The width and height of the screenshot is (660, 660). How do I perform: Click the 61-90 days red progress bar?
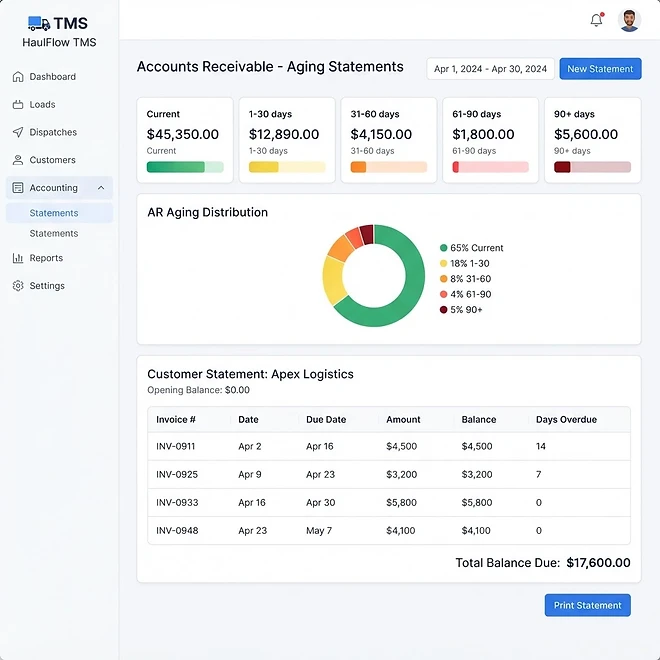point(491,167)
